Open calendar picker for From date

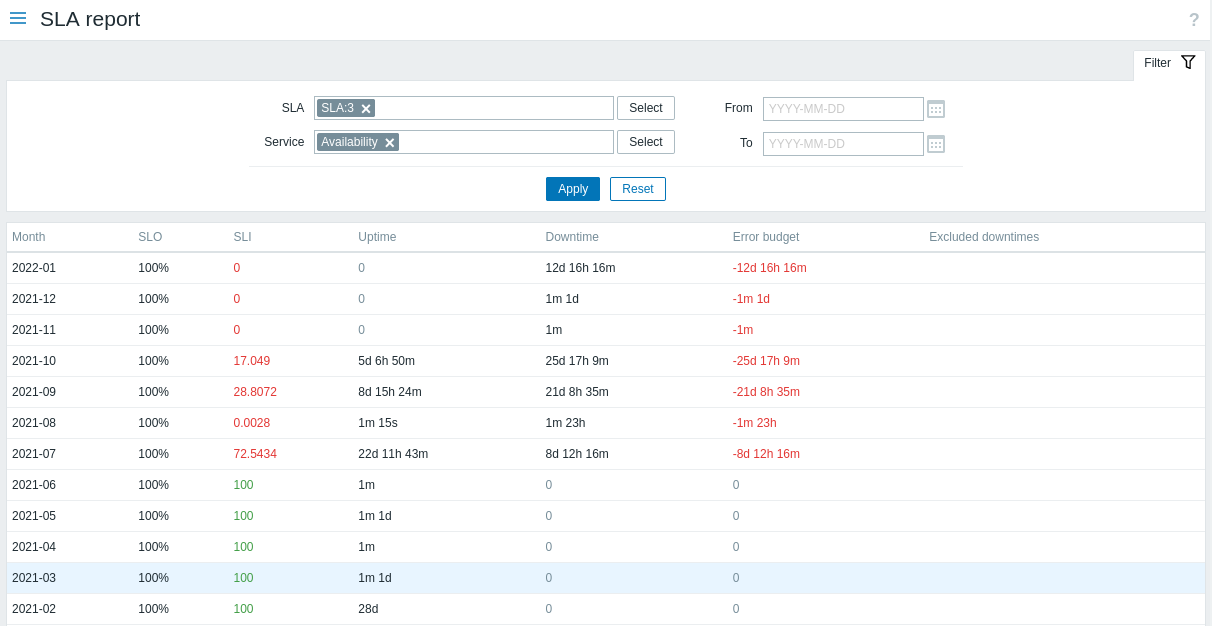(936, 109)
